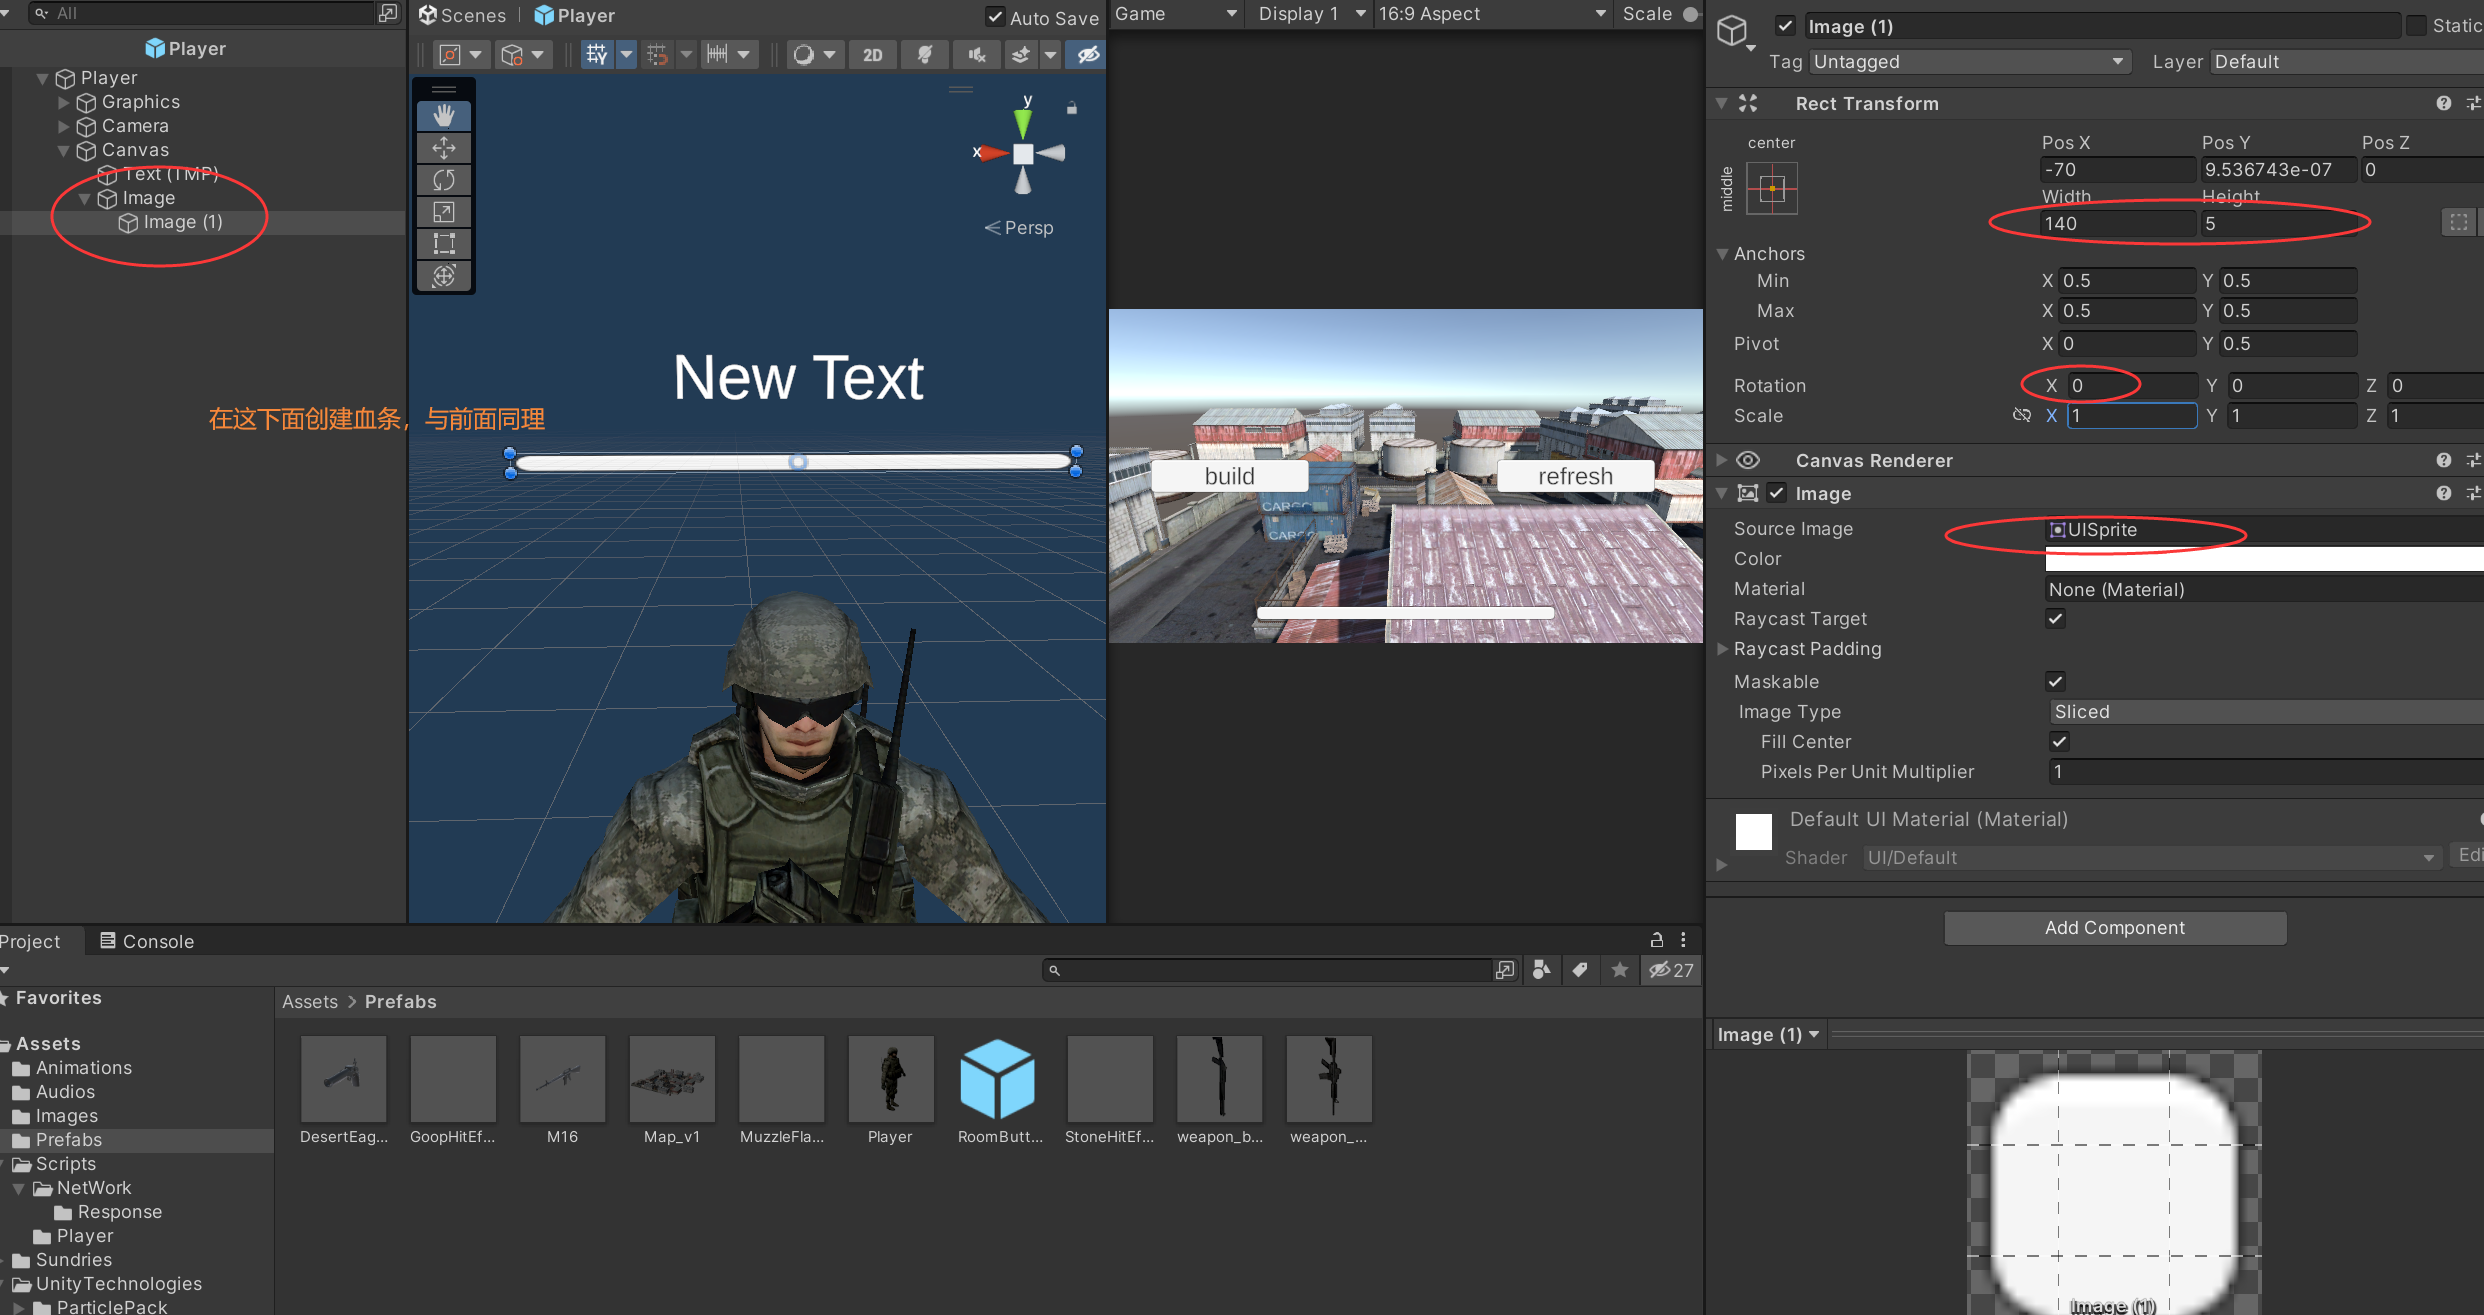The height and width of the screenshot is (1315, 2484).
Task: Click Assets in the breadcrumb path
Action: (x=310, y=1001)
